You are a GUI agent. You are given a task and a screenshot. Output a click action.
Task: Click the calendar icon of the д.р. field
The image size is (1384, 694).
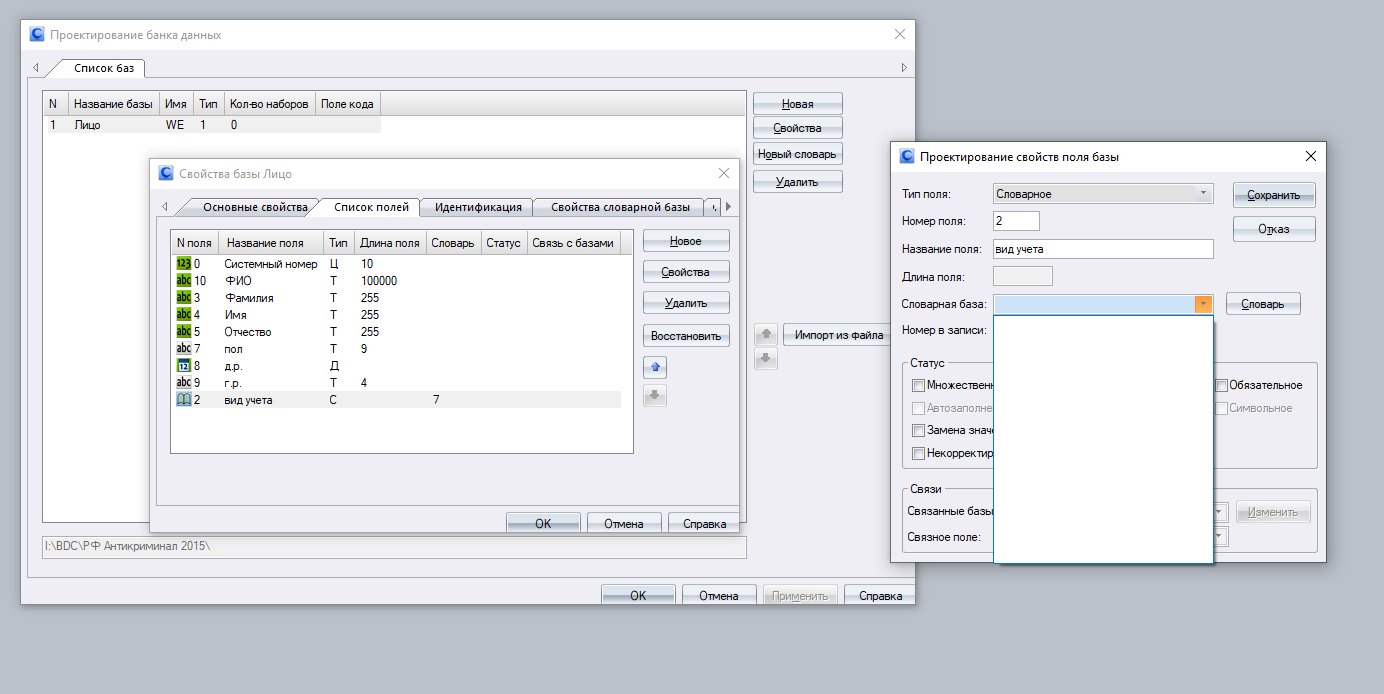184,365
